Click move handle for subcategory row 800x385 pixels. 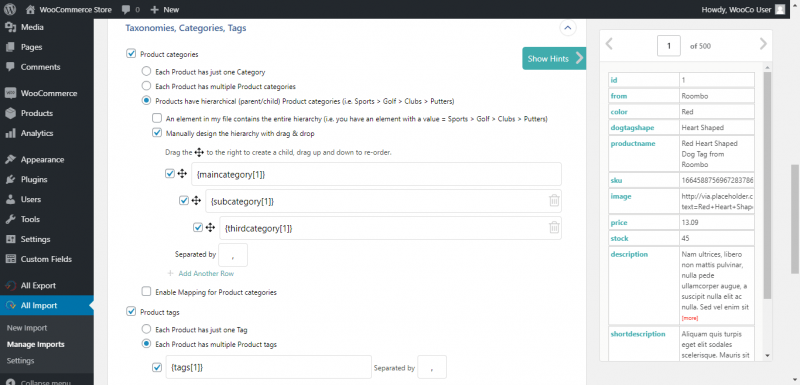[x=196, y=201]
